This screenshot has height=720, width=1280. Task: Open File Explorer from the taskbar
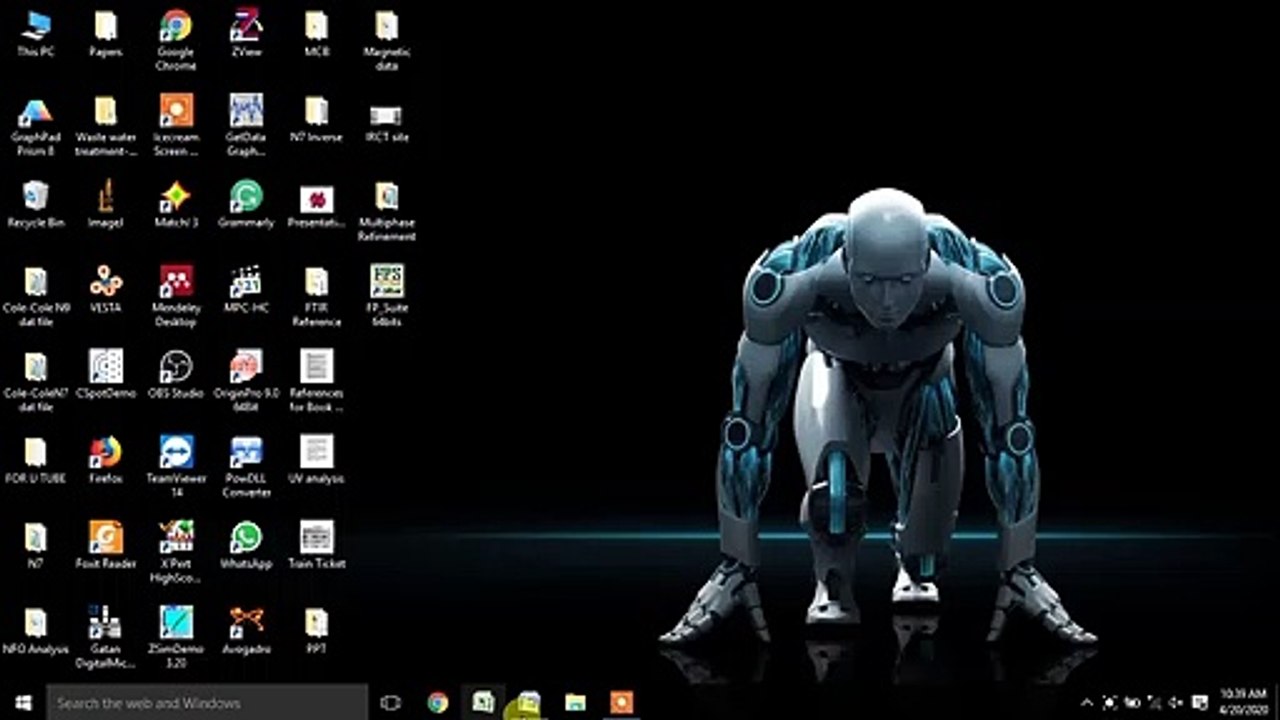point(575,703)
